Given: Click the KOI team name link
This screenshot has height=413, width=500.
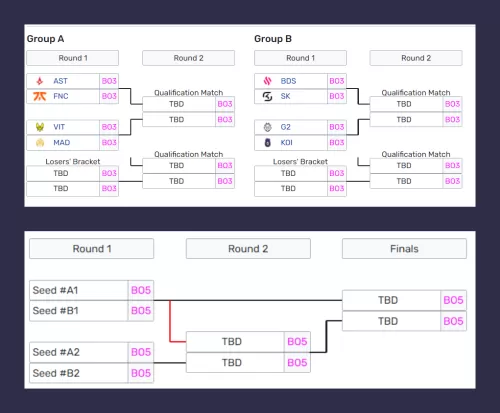Looking at the screenshot, I should coord(286,143).
